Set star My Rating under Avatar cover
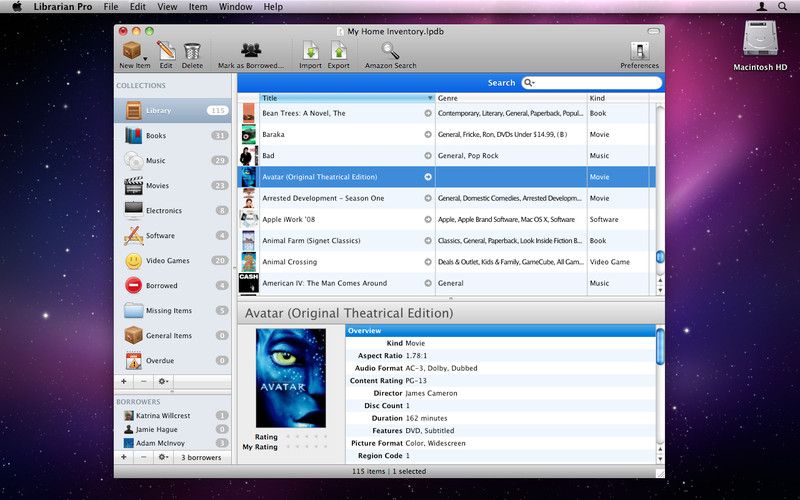This screenshot has width=800, height=500. tap(306, 447)
